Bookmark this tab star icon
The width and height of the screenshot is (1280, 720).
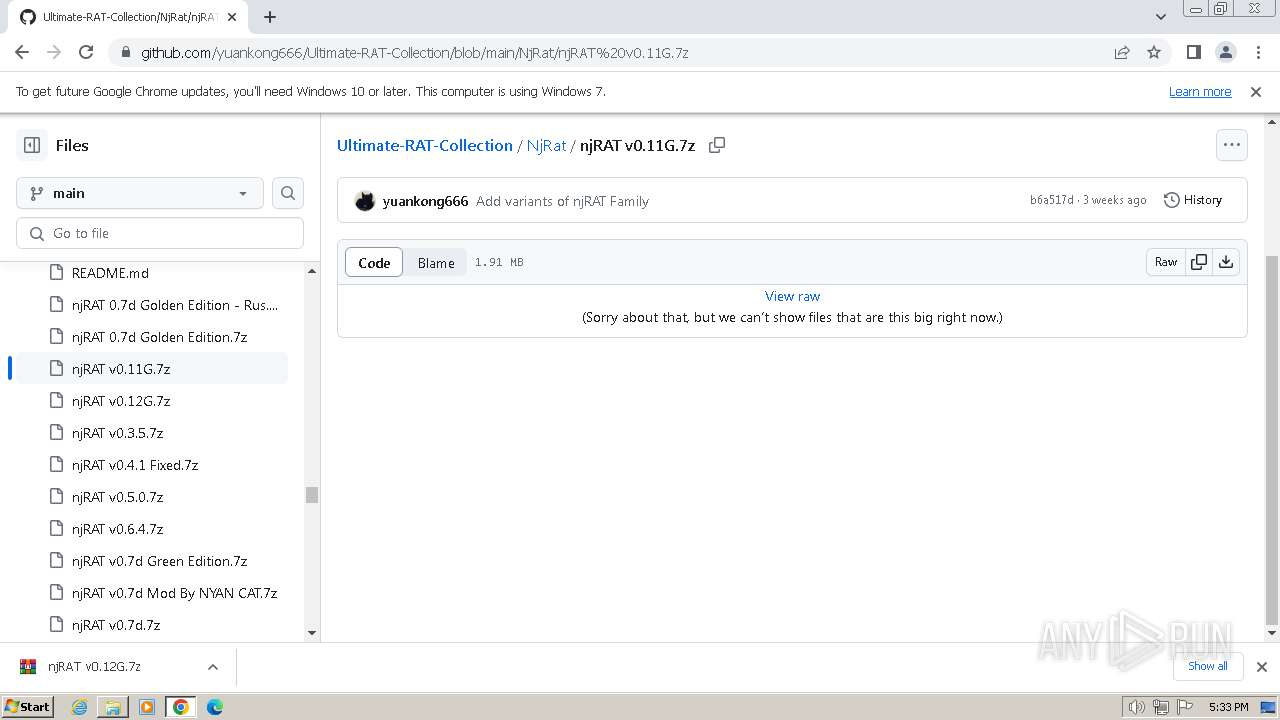coord(1154,52)
